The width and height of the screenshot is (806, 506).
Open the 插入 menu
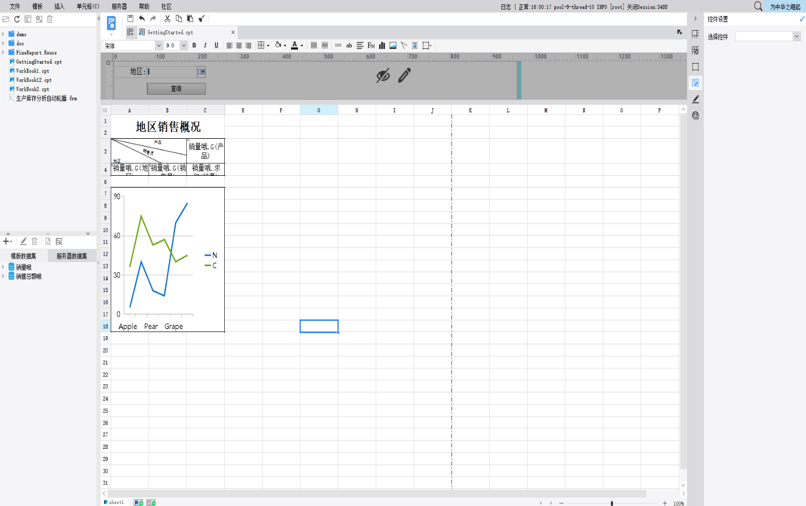(60, 6)
